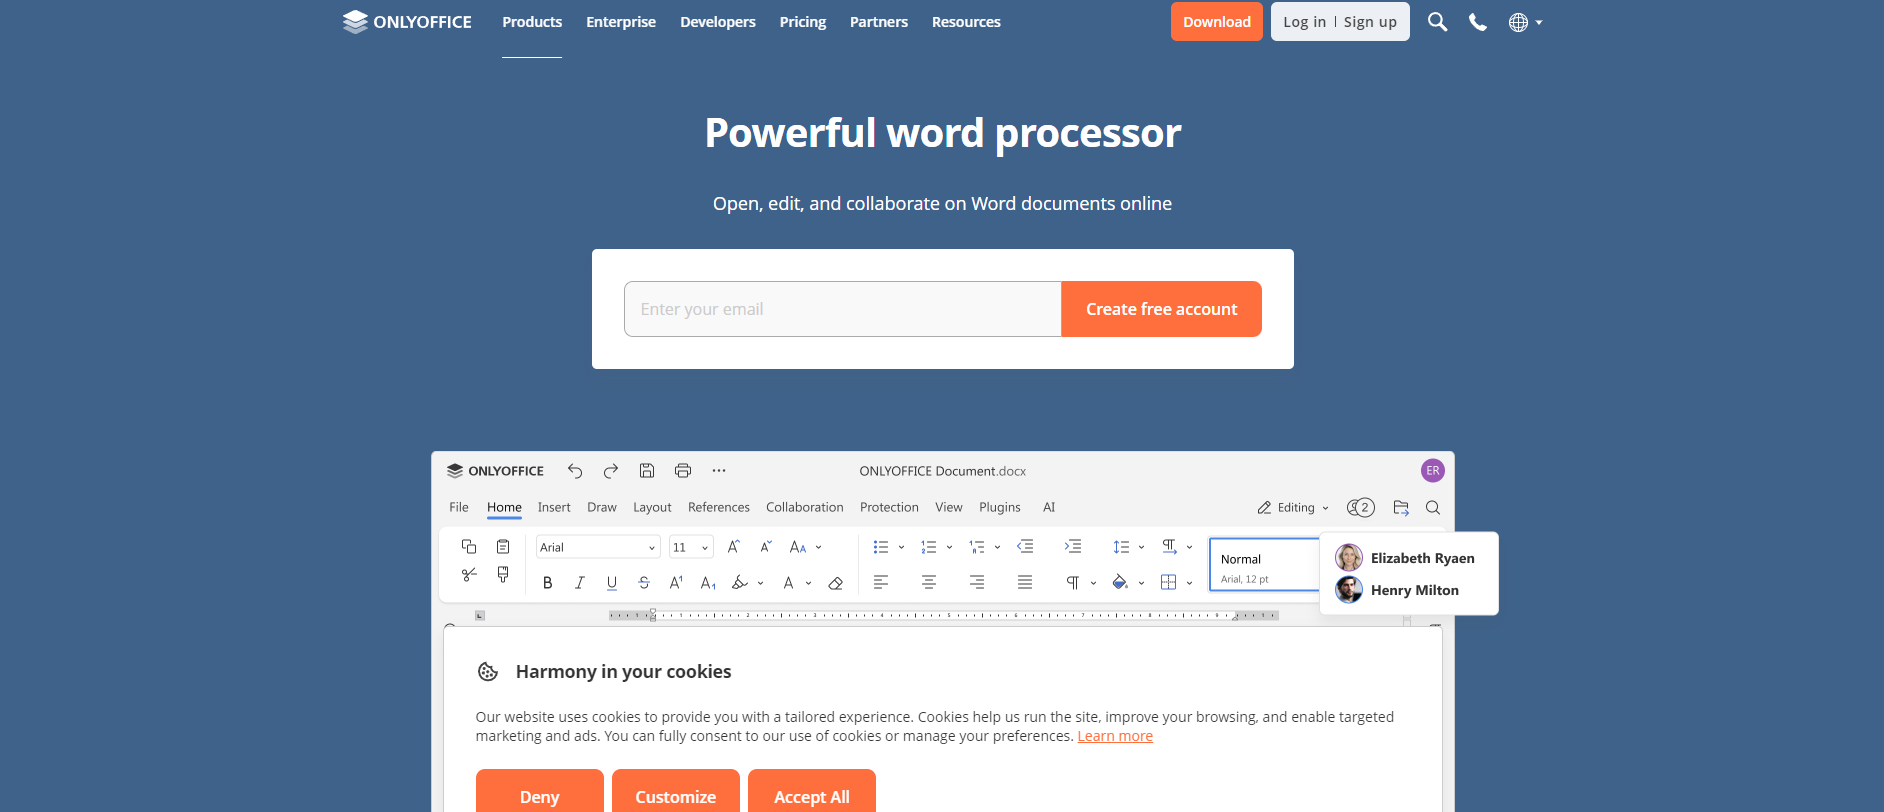Expand the line spacing dropdown arrow
This screenshot has height=812, width=1884.
(x=1141, y=547)
